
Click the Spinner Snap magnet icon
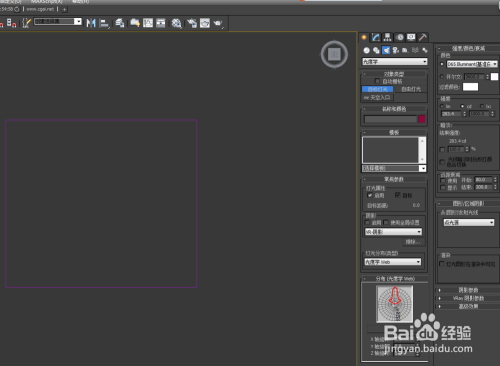point(12,23)
